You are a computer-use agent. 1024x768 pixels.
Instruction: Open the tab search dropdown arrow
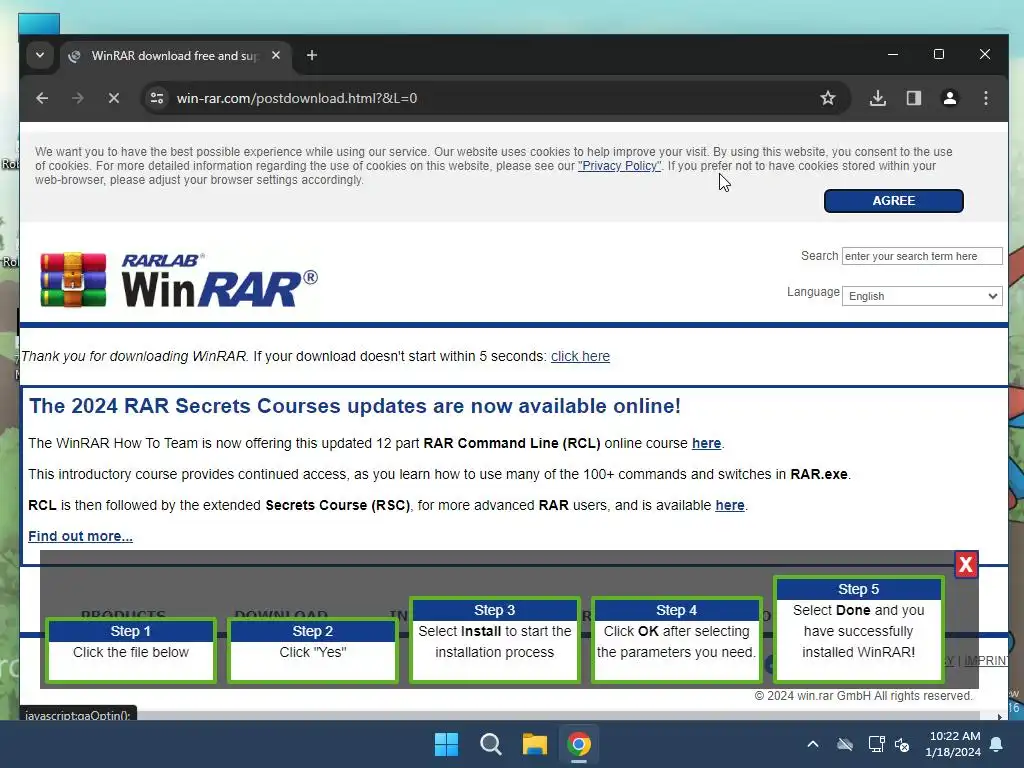click(x=40, y=55)
